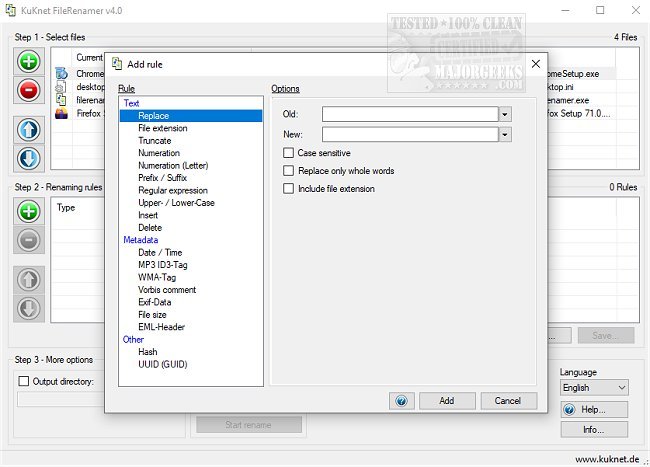Click green add files button in Step 1
Screen dimensions: 650x467
tap(29, 61)
